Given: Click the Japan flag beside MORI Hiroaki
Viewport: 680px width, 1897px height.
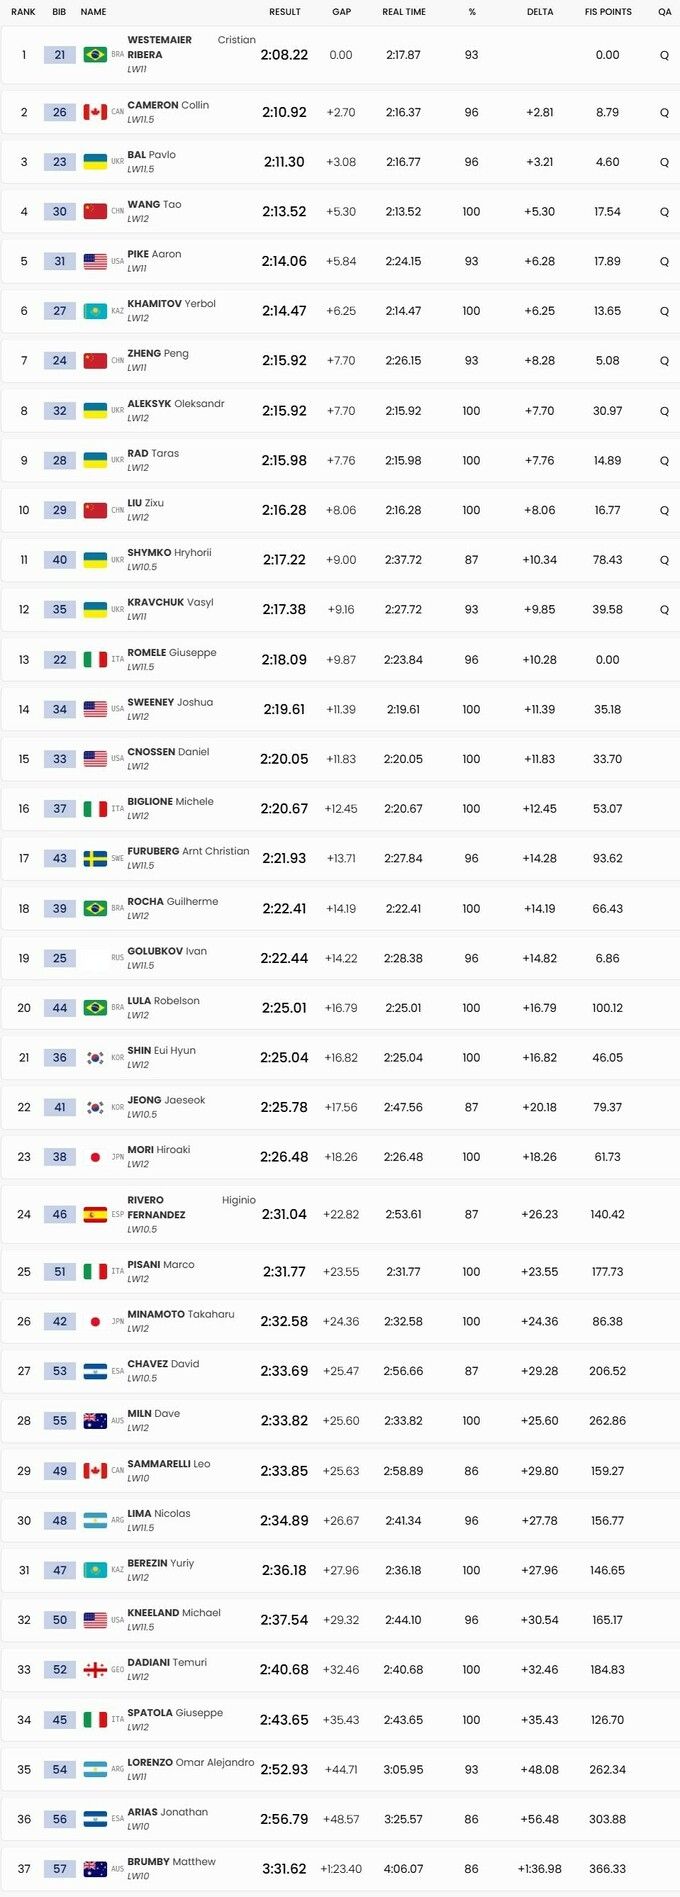Looking at the screenshot, I should click(95, 1156).
